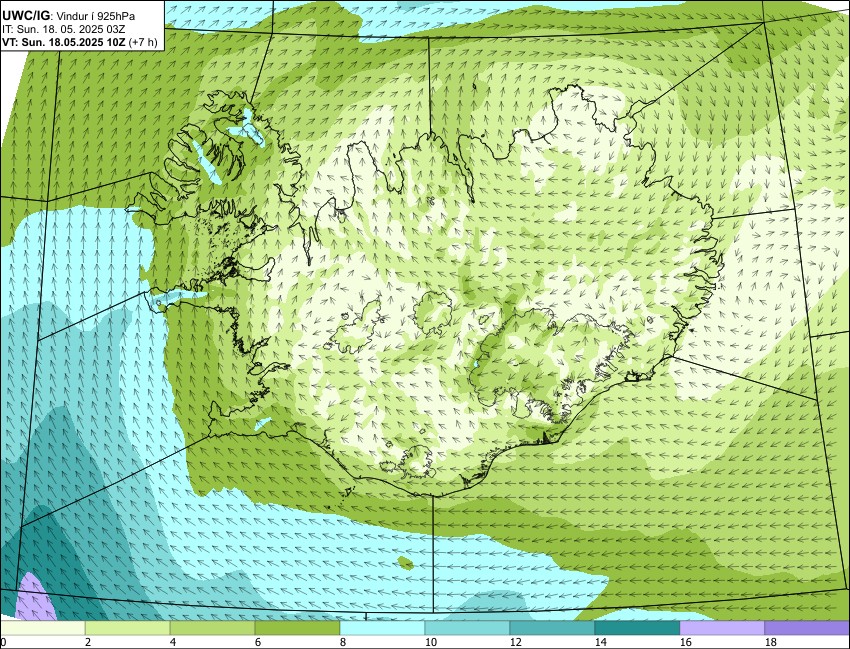Click legend scale label "0"

(x=3, y=642)
